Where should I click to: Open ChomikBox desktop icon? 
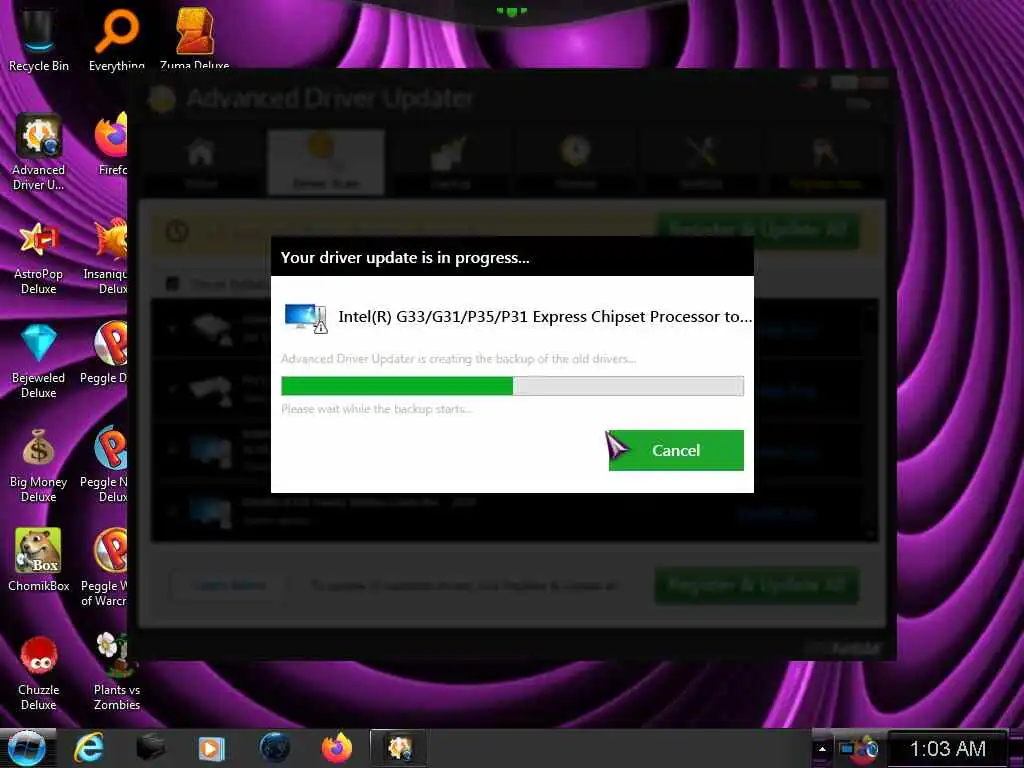click(39, 560)
